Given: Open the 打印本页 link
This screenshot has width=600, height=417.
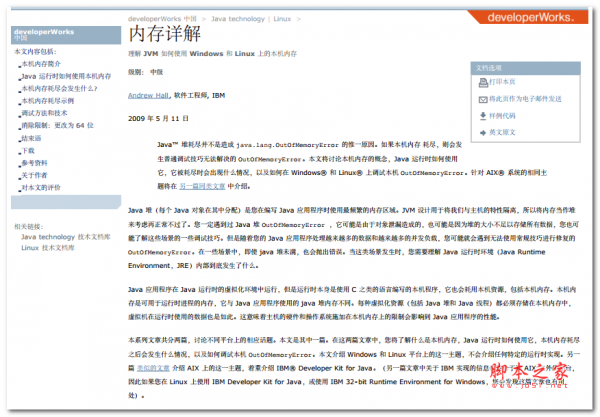Looking at the screenshot, I should coord(502,82).
